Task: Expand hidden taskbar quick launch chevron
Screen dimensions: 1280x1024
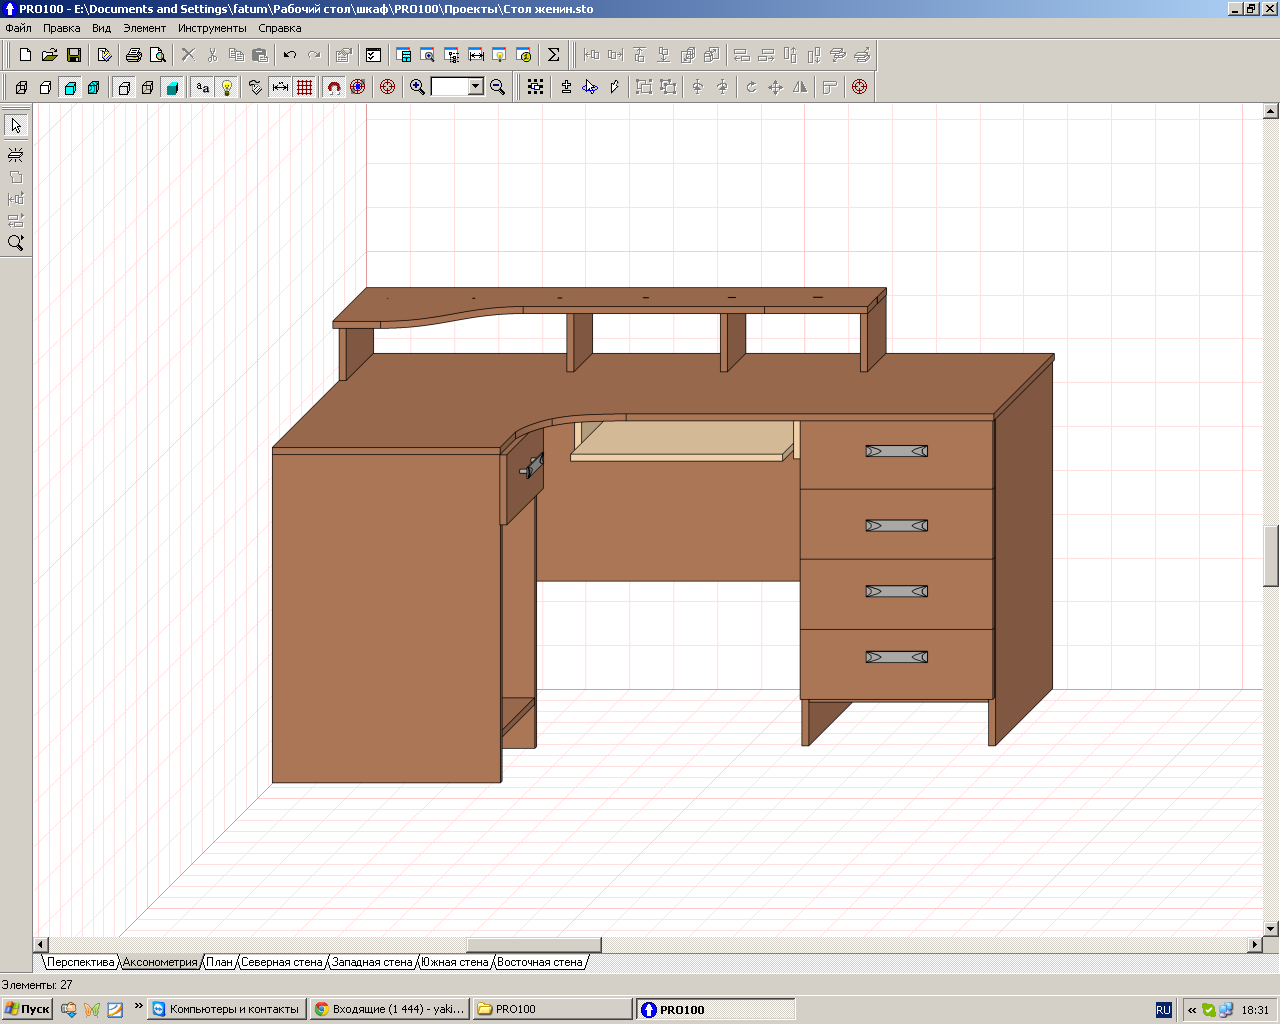Action: [138, 1007]
